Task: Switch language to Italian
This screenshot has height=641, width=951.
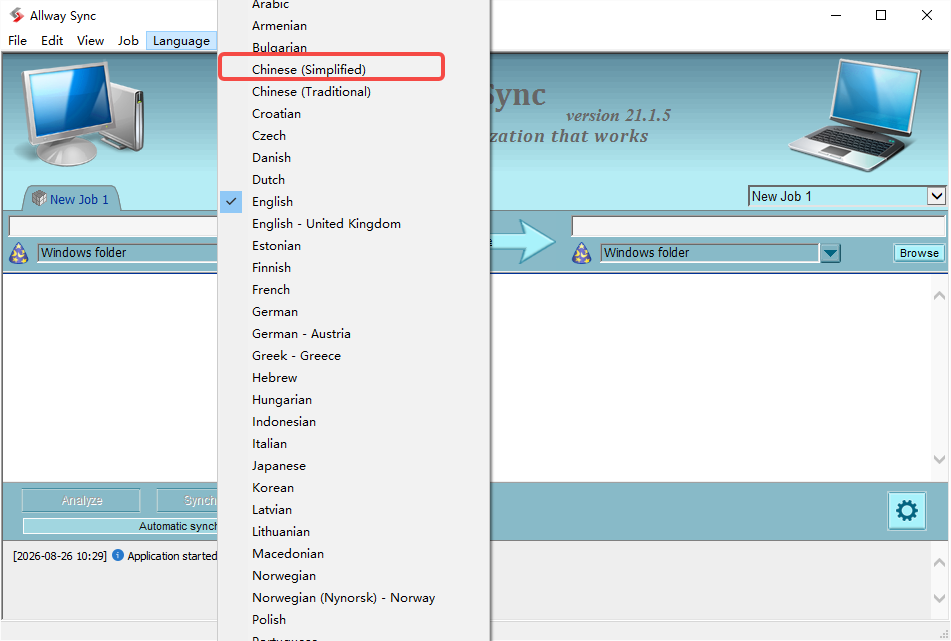Action: tap(354, 444)
